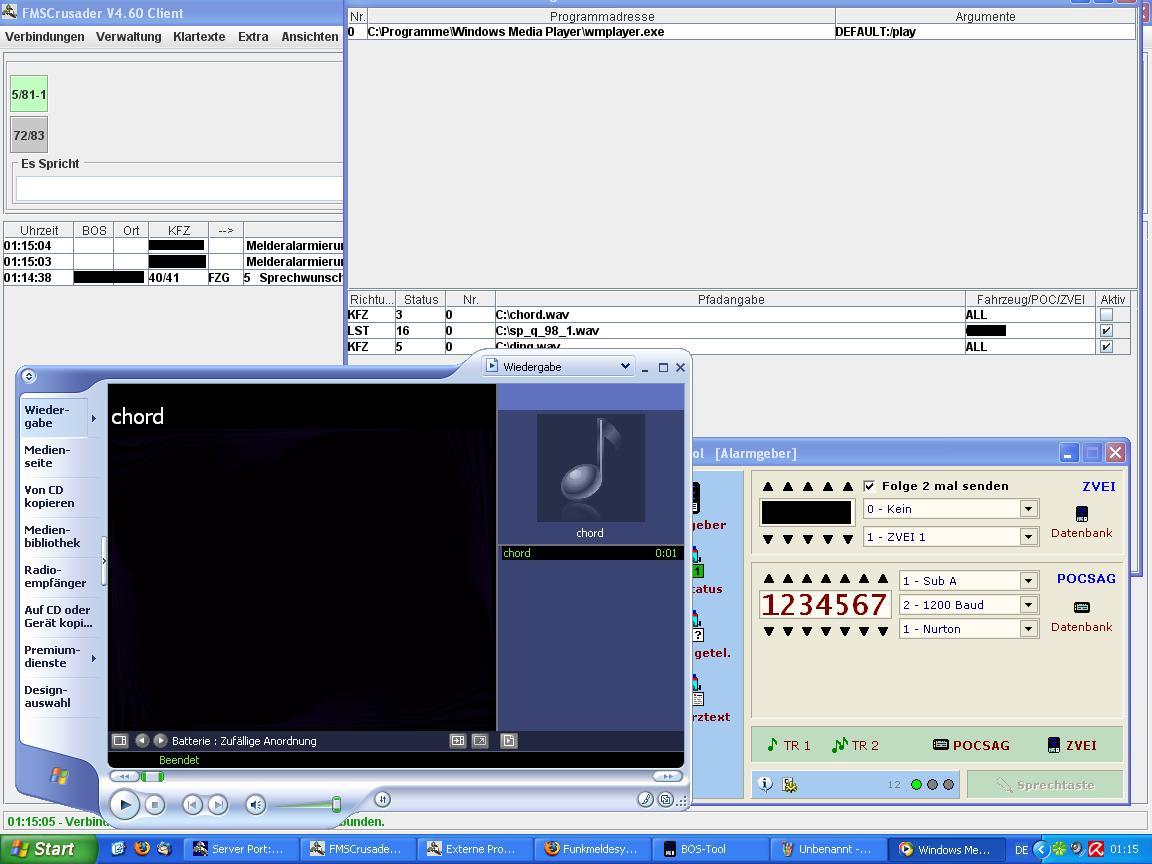Open the Wiedergabe playlist dropdown

point(625,366)
